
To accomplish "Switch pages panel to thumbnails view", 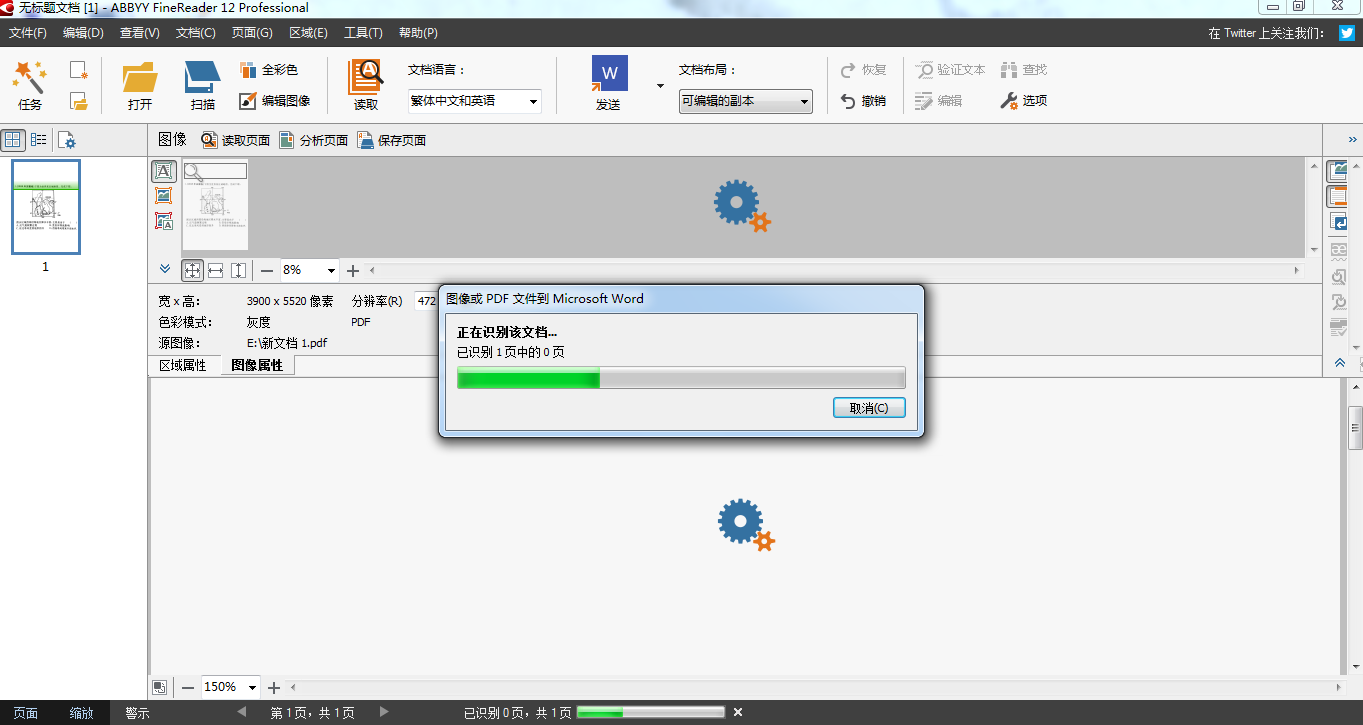I will click(x=13, y=140).
